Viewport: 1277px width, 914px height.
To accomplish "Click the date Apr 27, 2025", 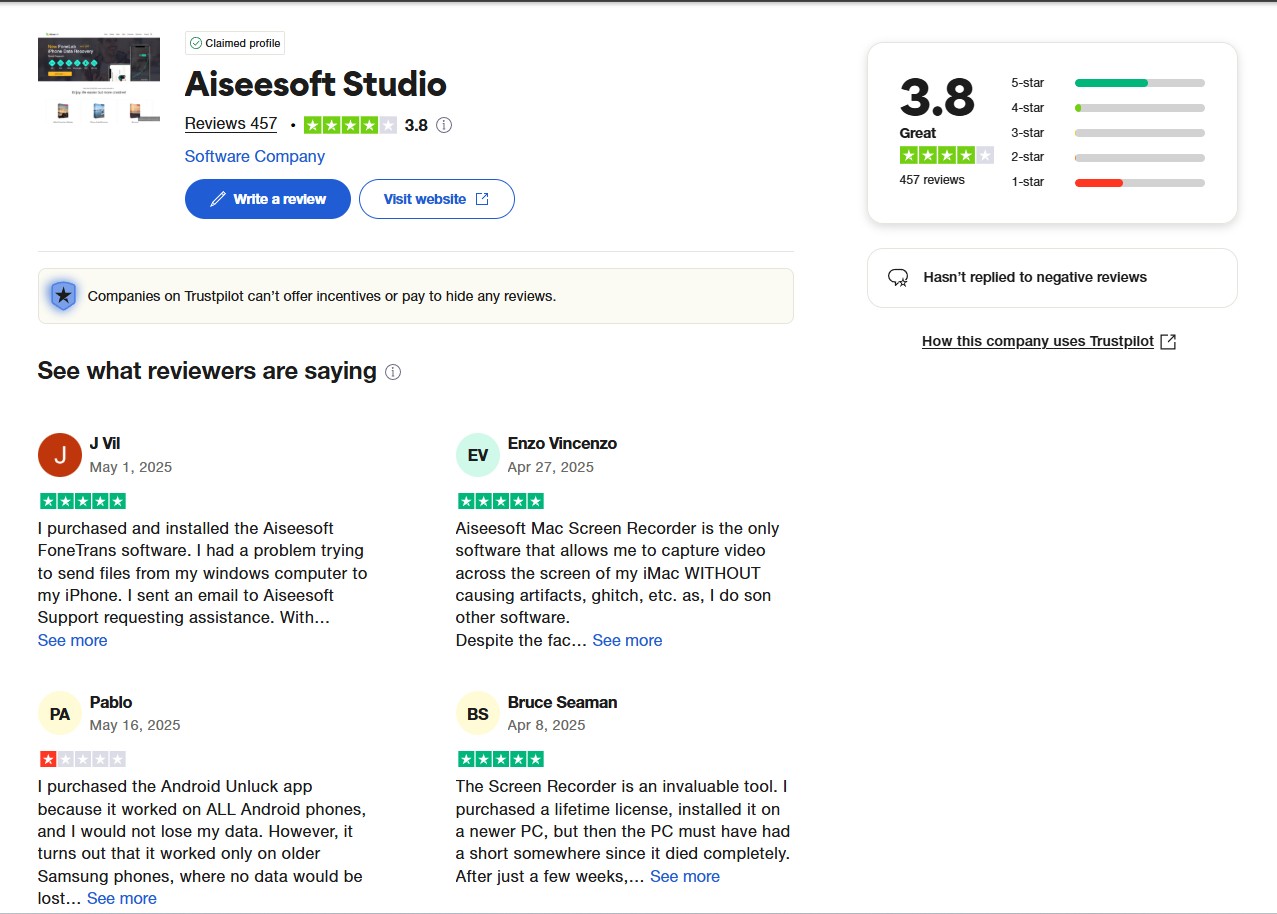I will point(551,467).
